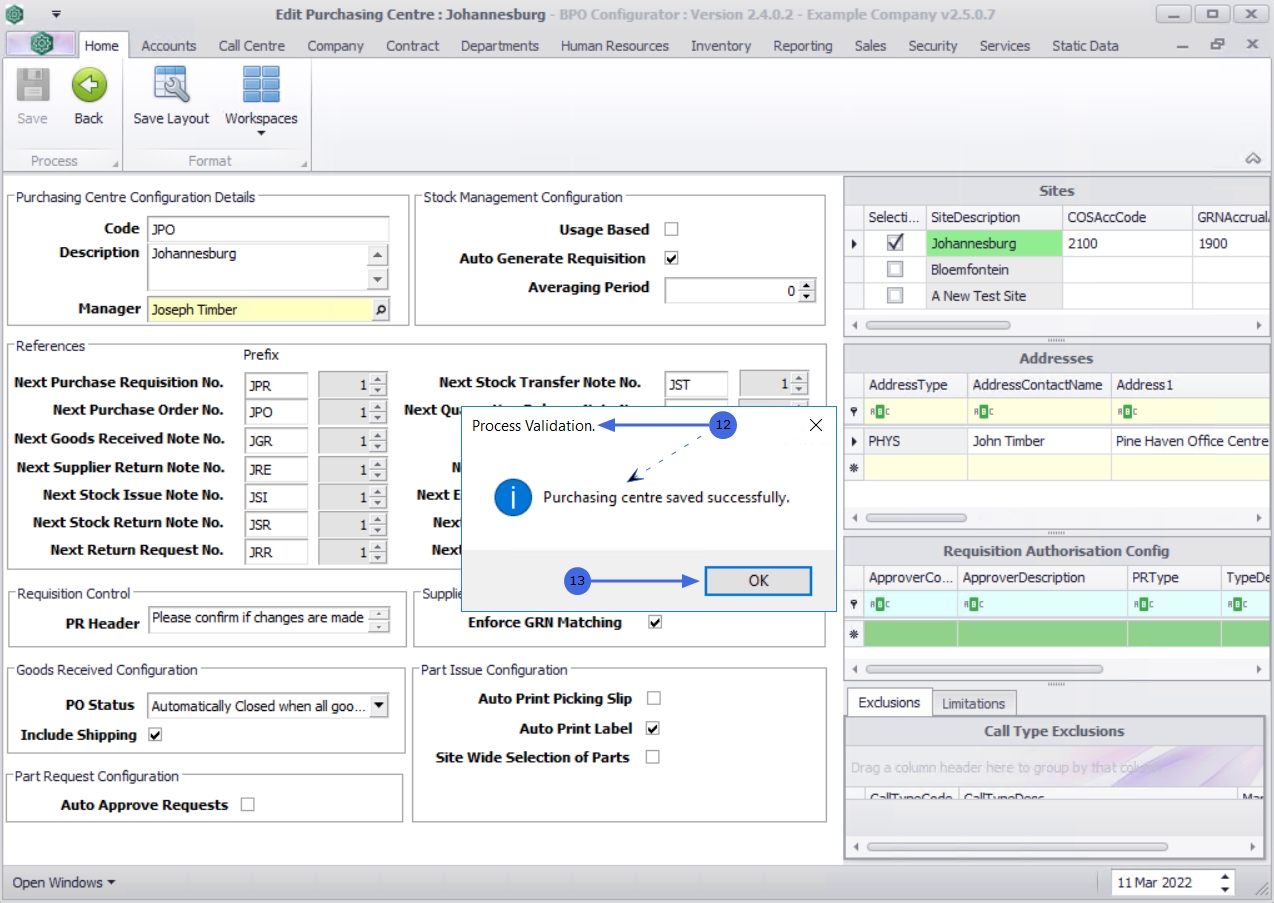Click OK in the validation dialog

(x=757, y=581)
